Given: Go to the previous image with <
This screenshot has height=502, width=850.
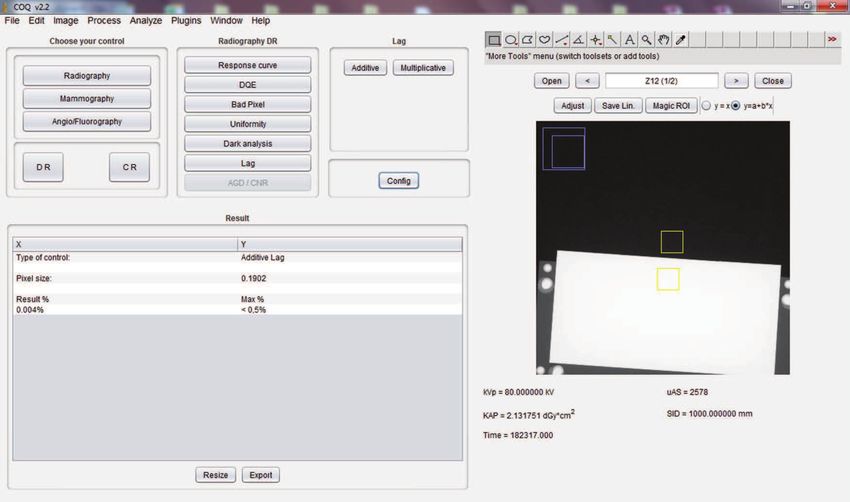Looking at the screenshot, I should pos(587,81).
